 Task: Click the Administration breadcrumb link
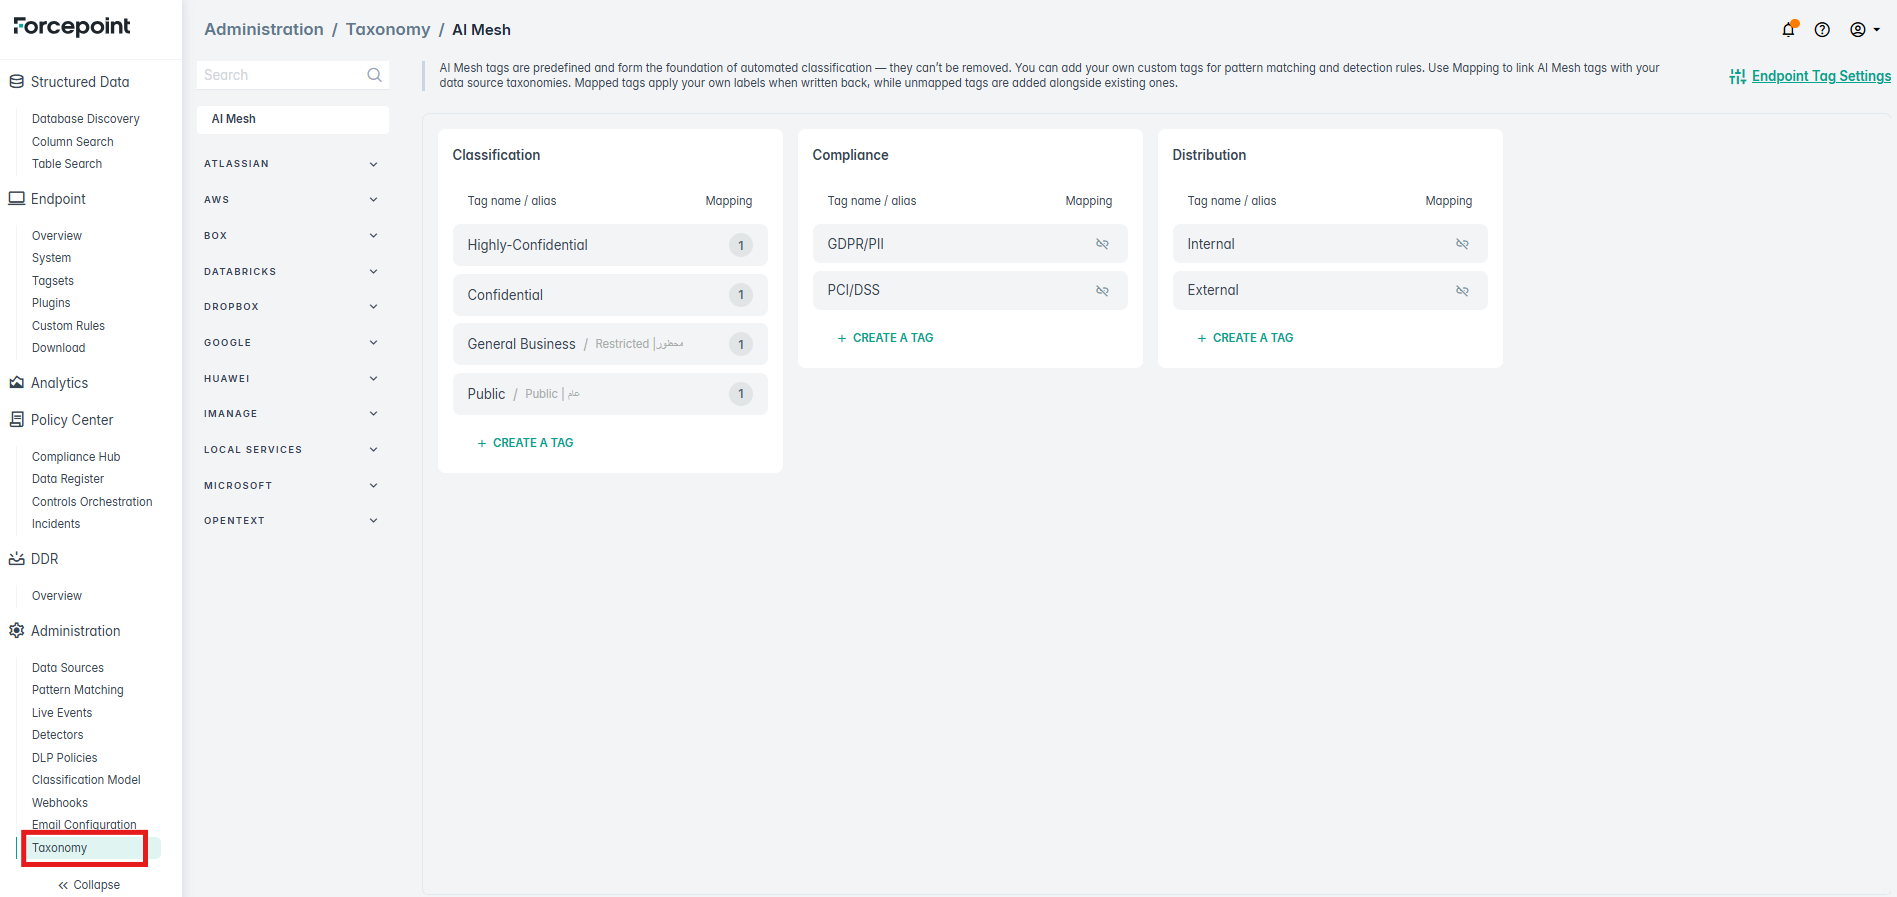pos(264,30)
